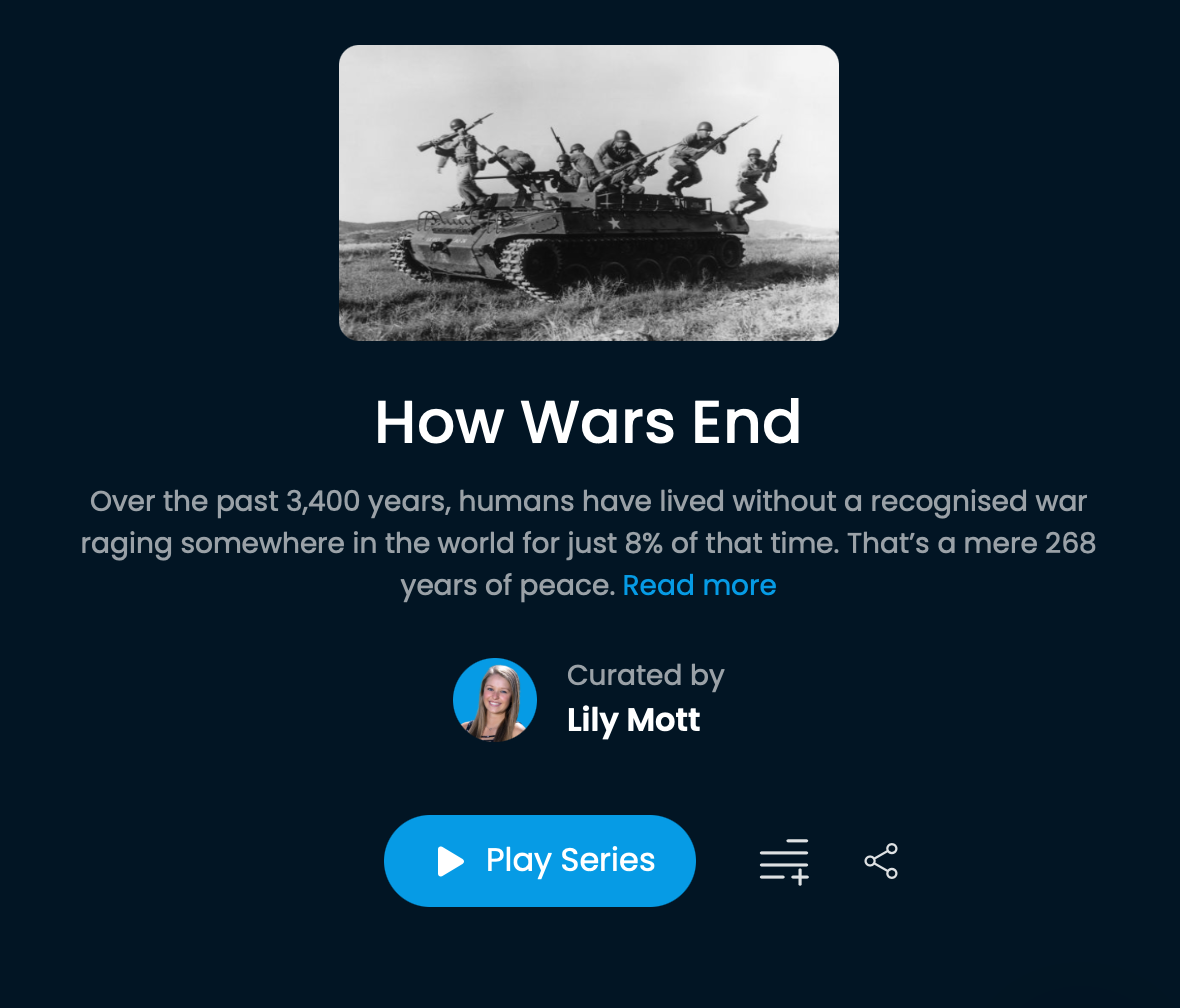Click the number 268 in the description
This screenshot has height=1008, width=1180.
(1070, 543)
